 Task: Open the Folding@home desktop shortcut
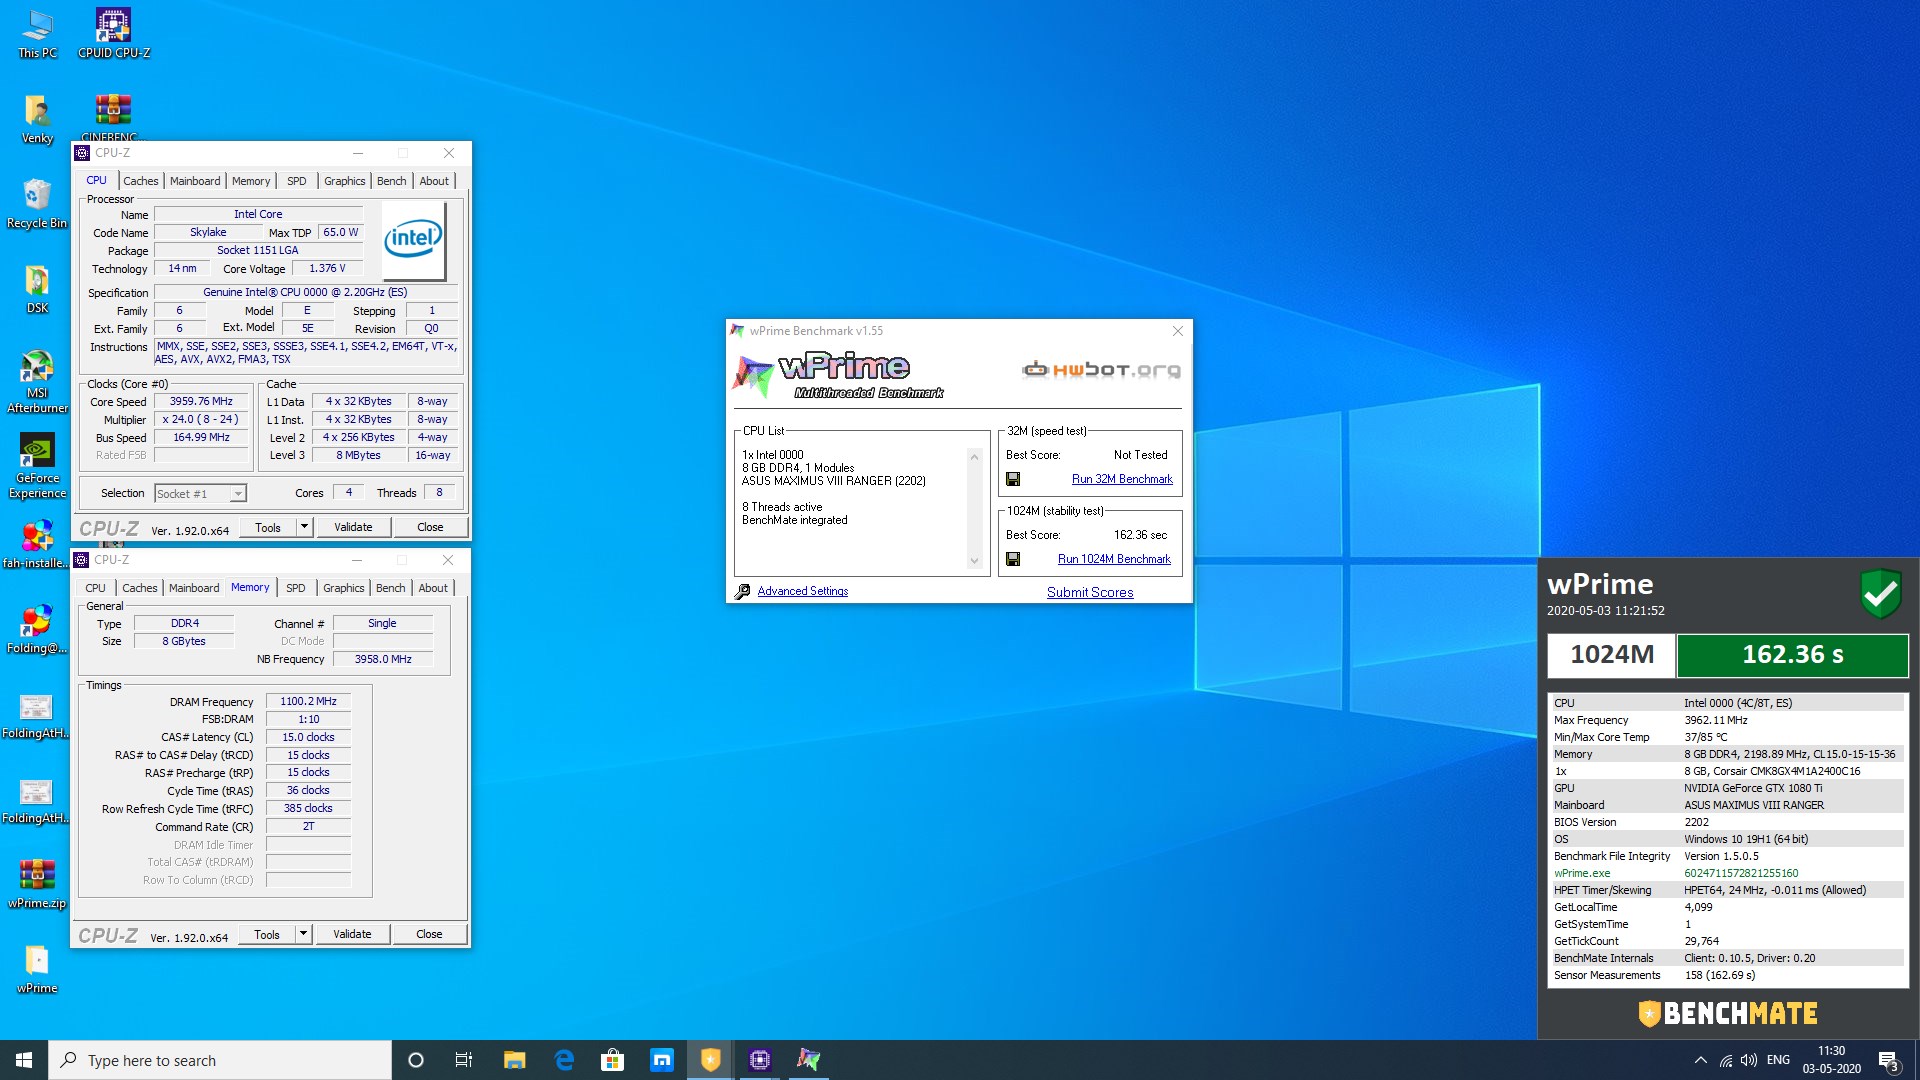37,629
